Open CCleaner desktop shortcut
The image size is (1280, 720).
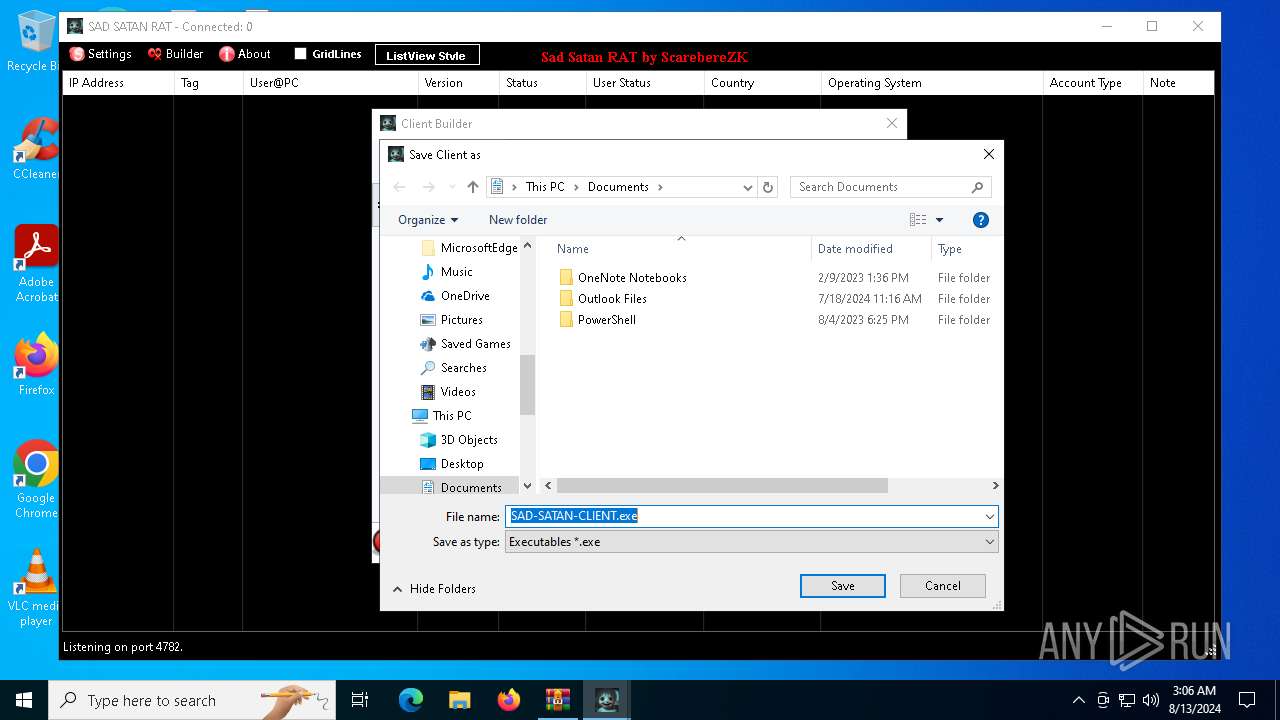36,148
